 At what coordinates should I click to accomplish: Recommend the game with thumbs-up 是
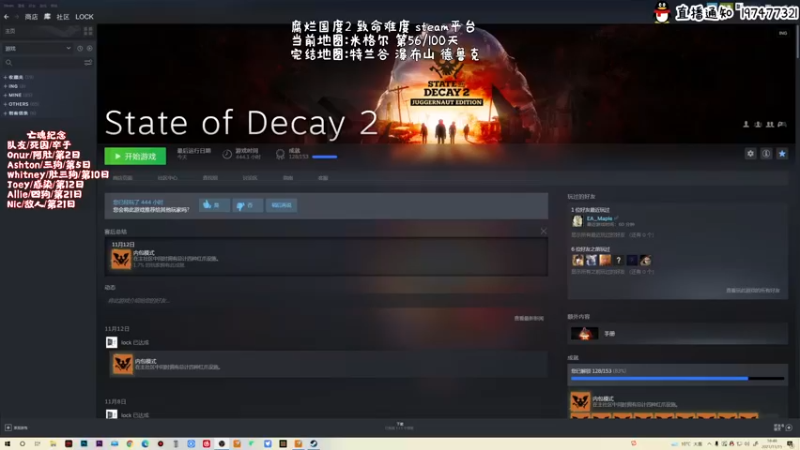[x=214, y=205]
